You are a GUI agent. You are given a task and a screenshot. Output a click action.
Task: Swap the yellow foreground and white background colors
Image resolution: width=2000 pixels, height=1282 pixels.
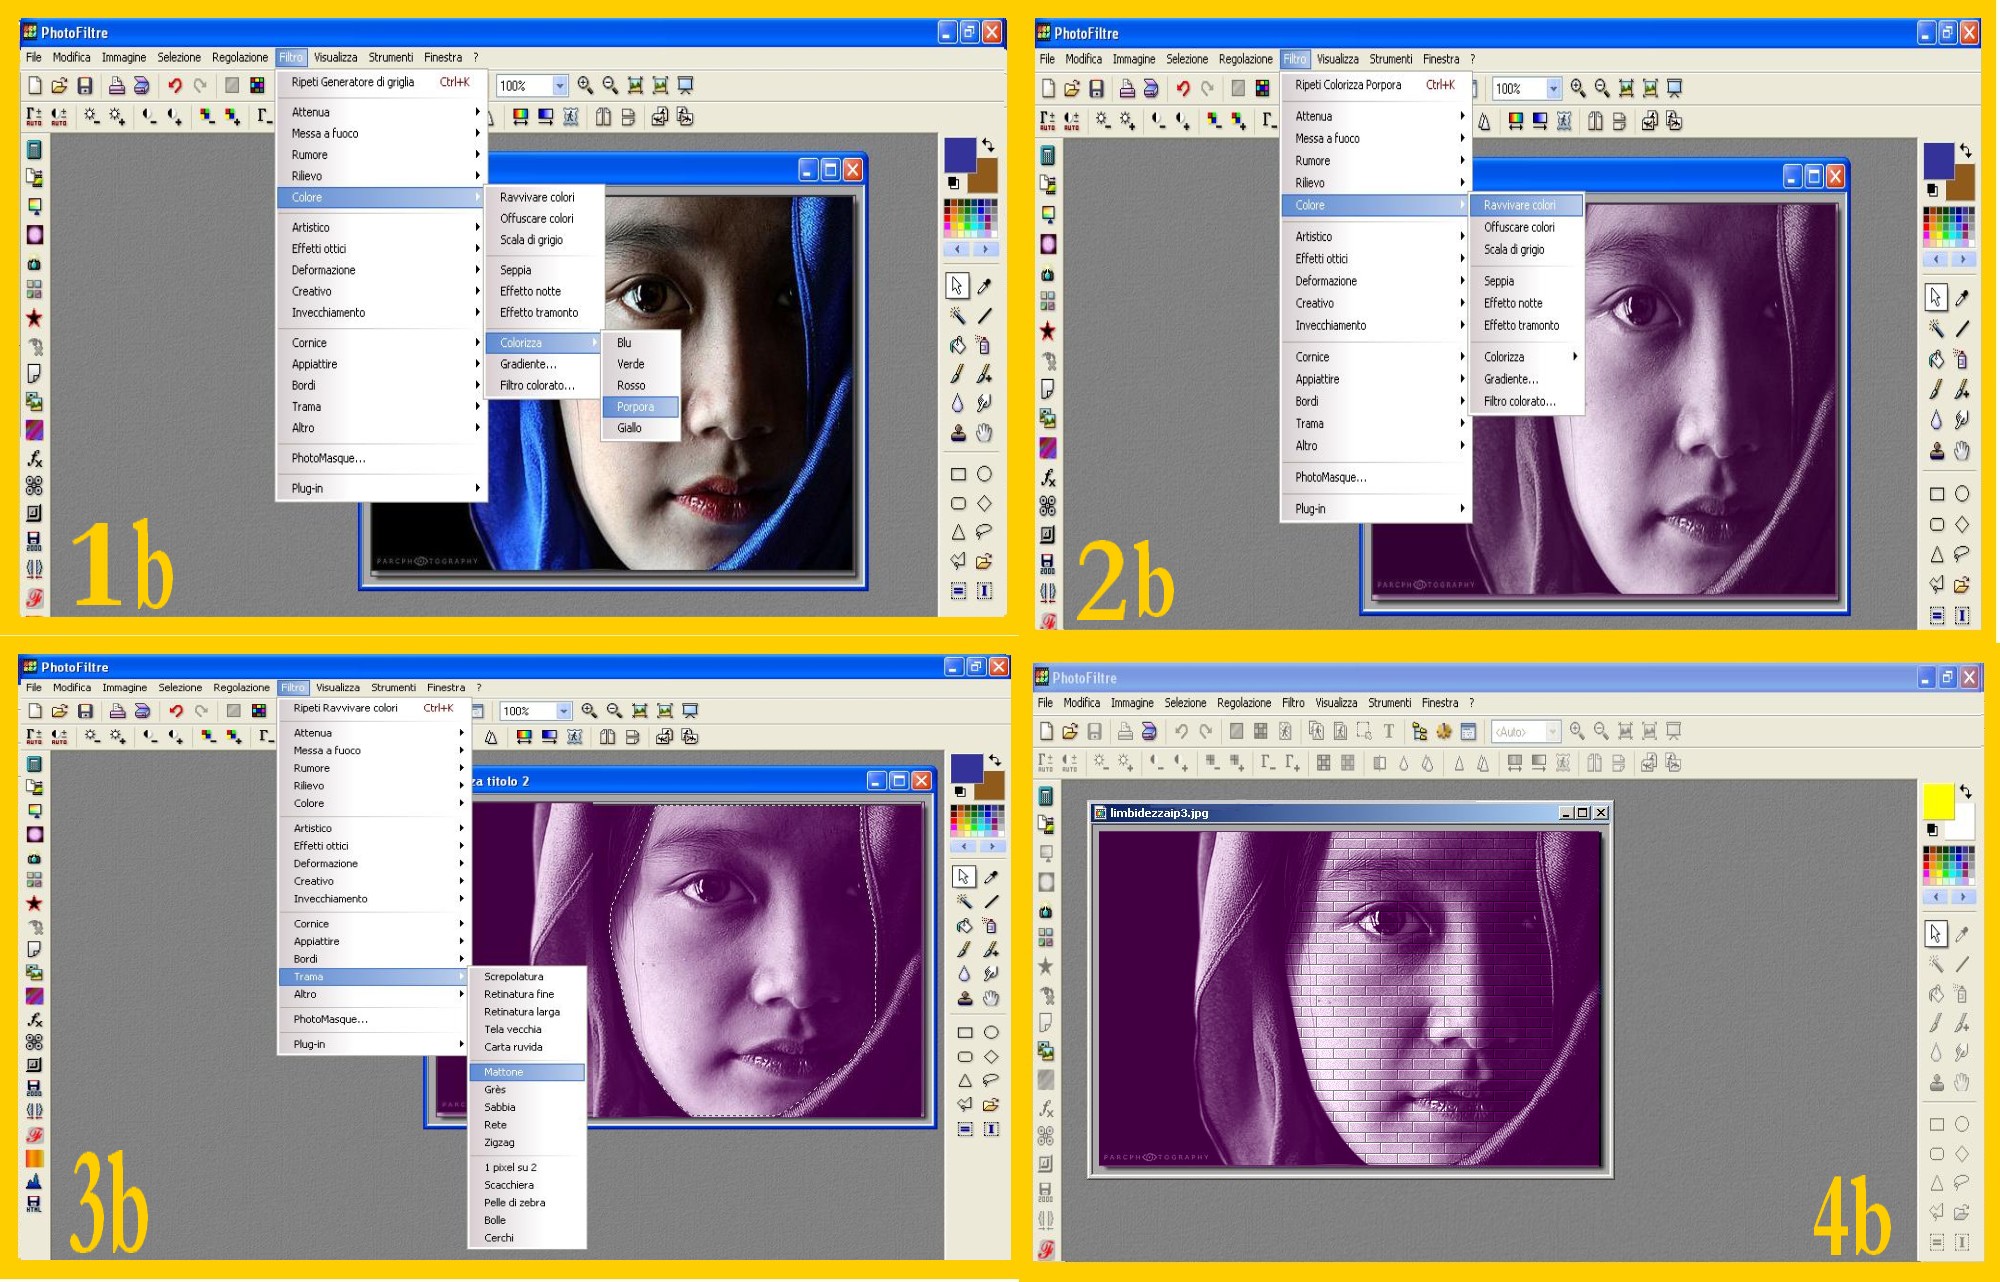tap(1965, 791)
